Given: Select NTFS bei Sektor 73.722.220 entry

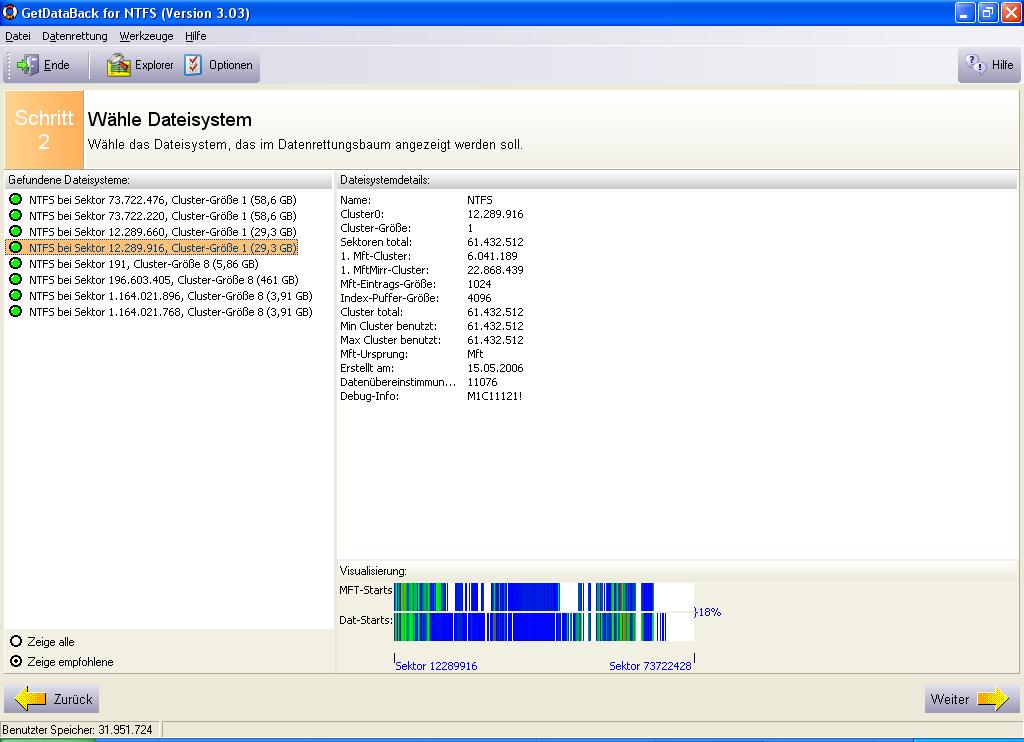Looking at the screenshot, I should 163,216.
